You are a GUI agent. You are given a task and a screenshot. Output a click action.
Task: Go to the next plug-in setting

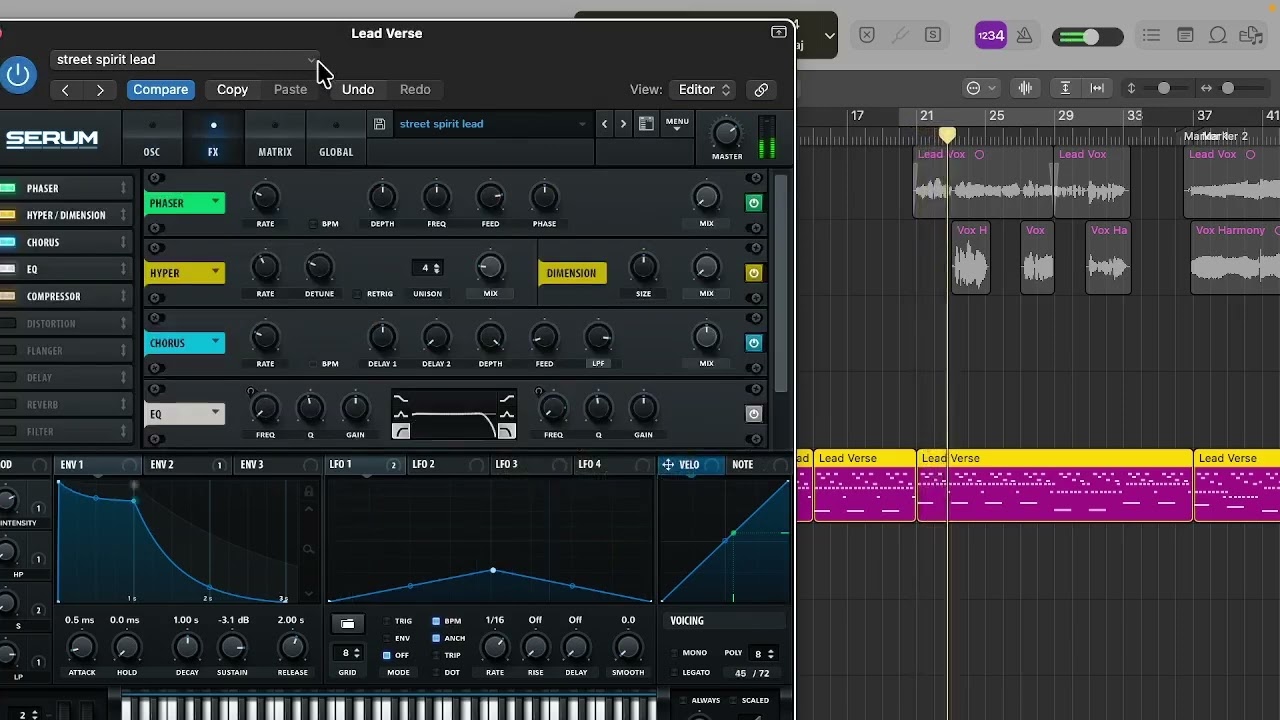point(100,90)
